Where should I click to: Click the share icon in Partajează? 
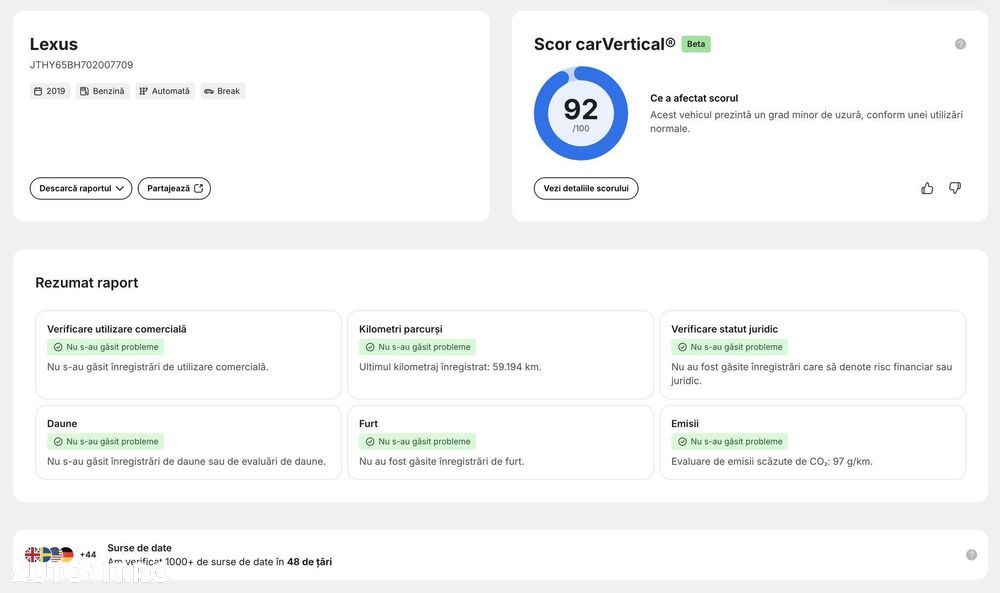[x=198, y=188]
